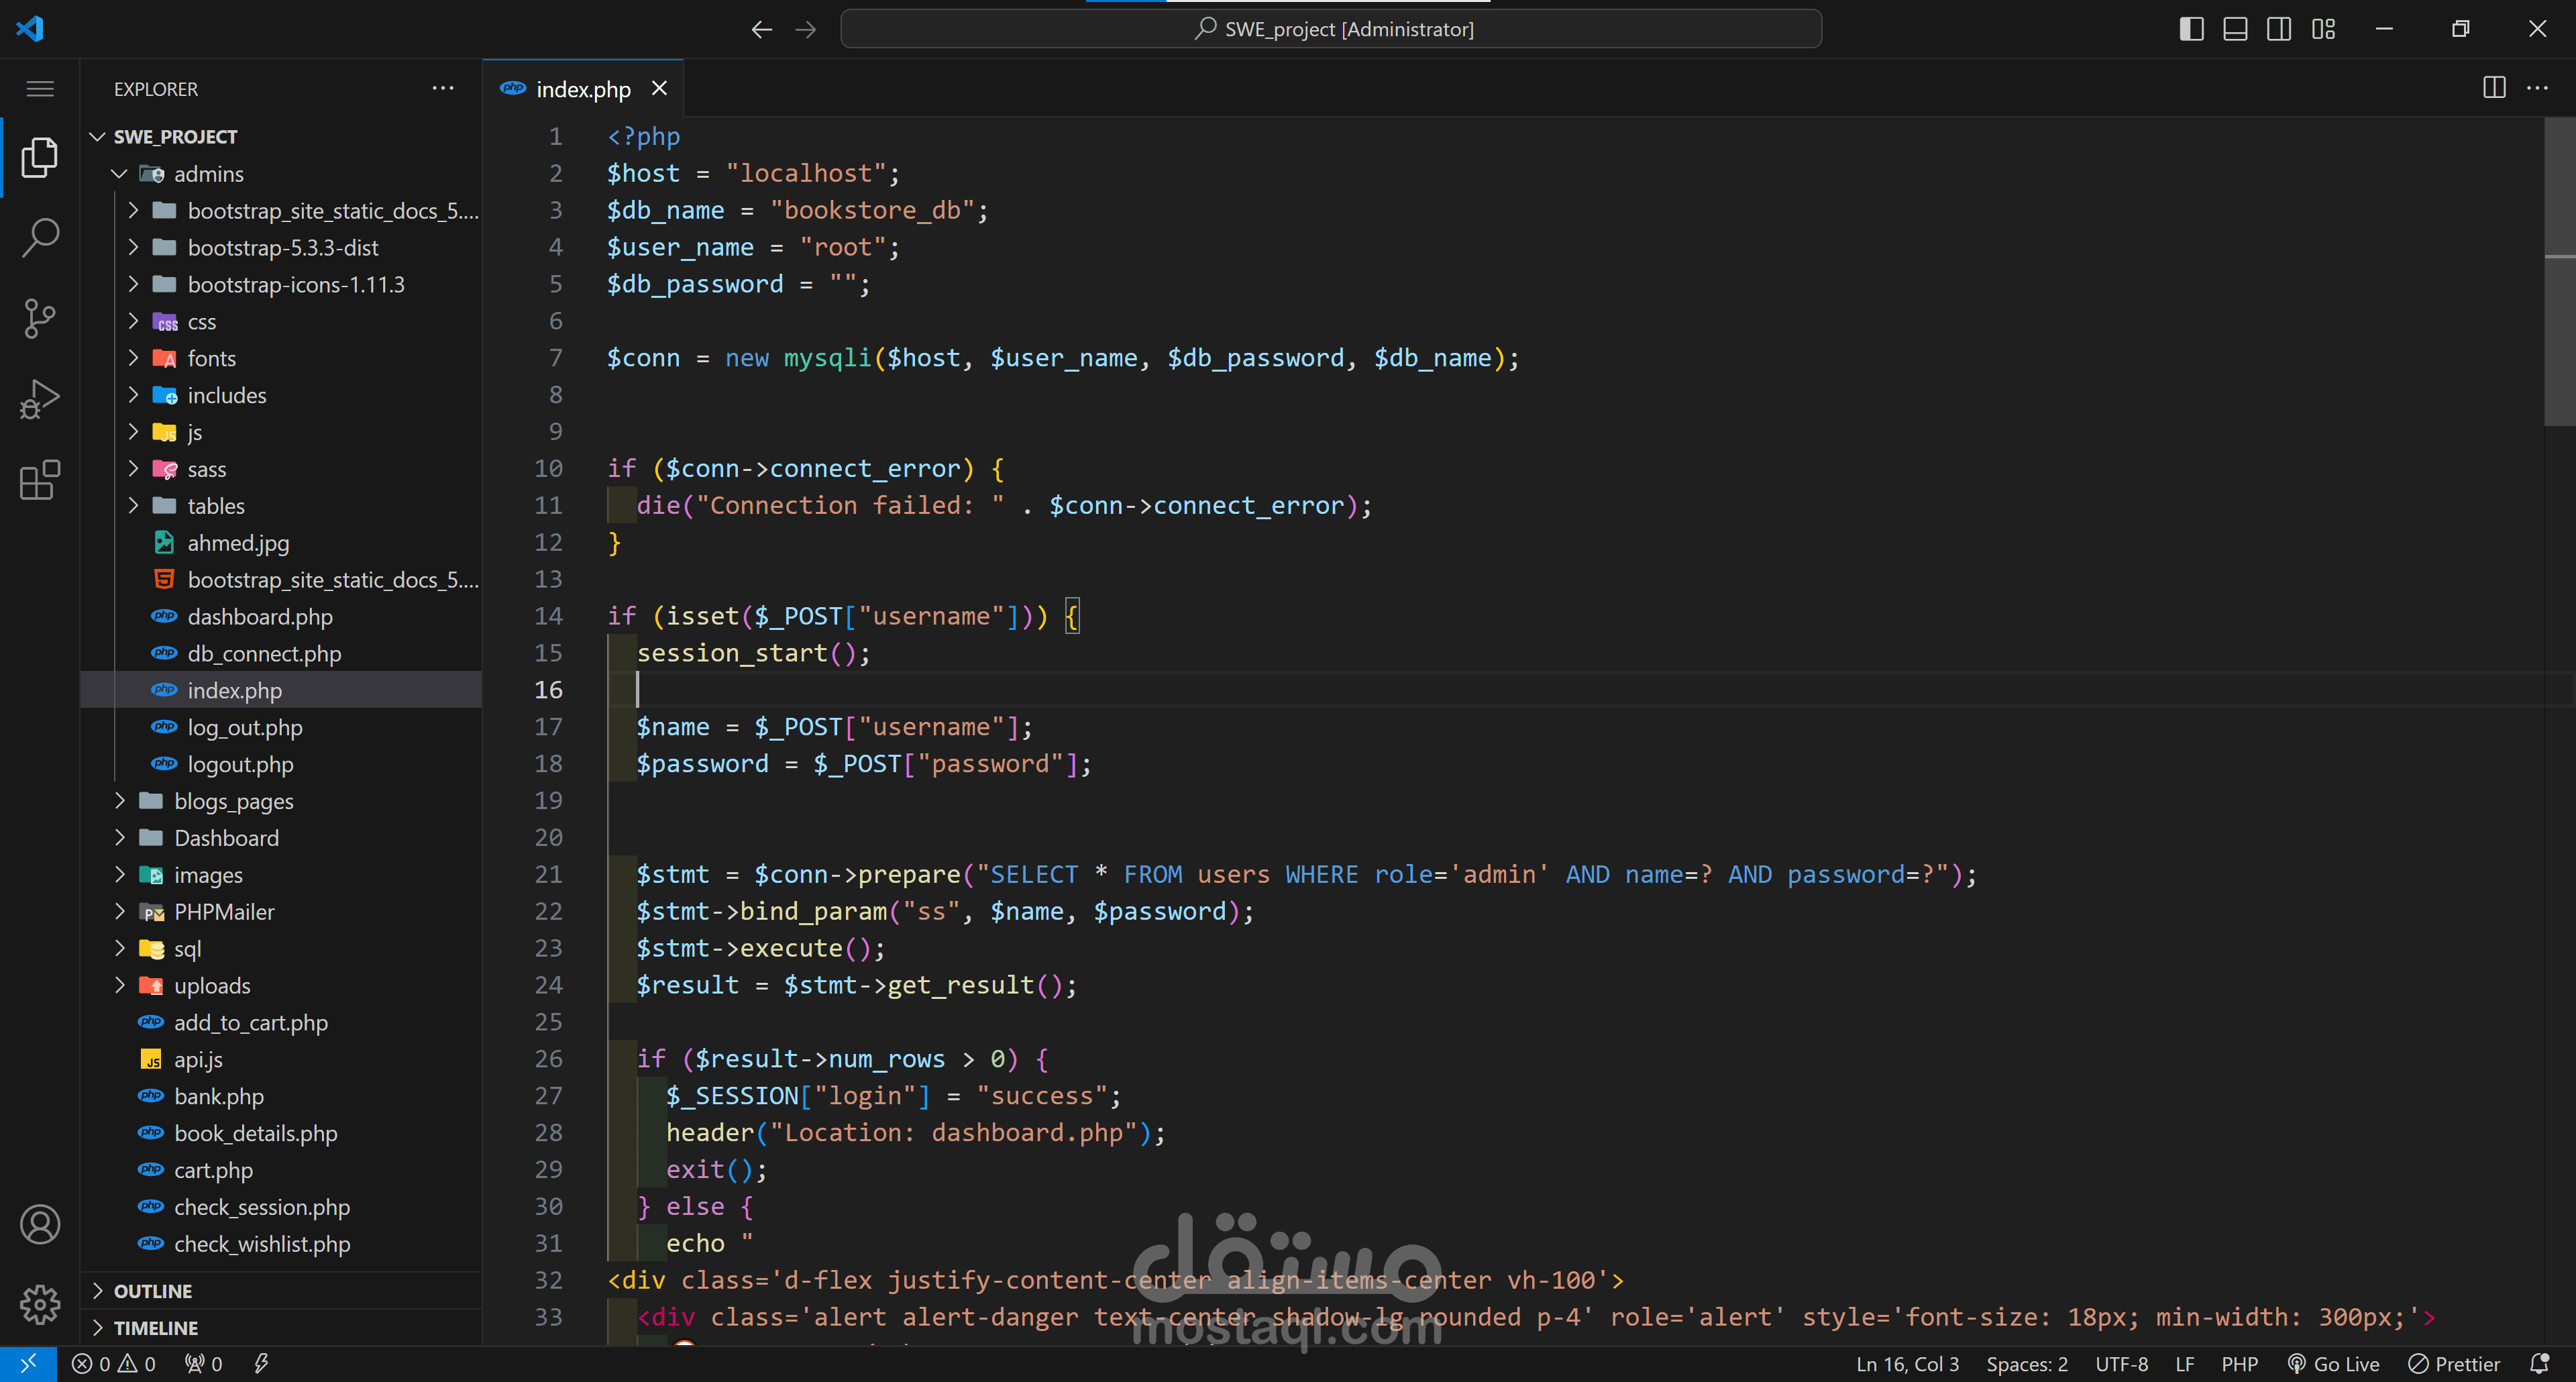Toggle the Secondary Side Bar layout button
Viewport: 2576px width, 1382px height.
point(2279,29)
